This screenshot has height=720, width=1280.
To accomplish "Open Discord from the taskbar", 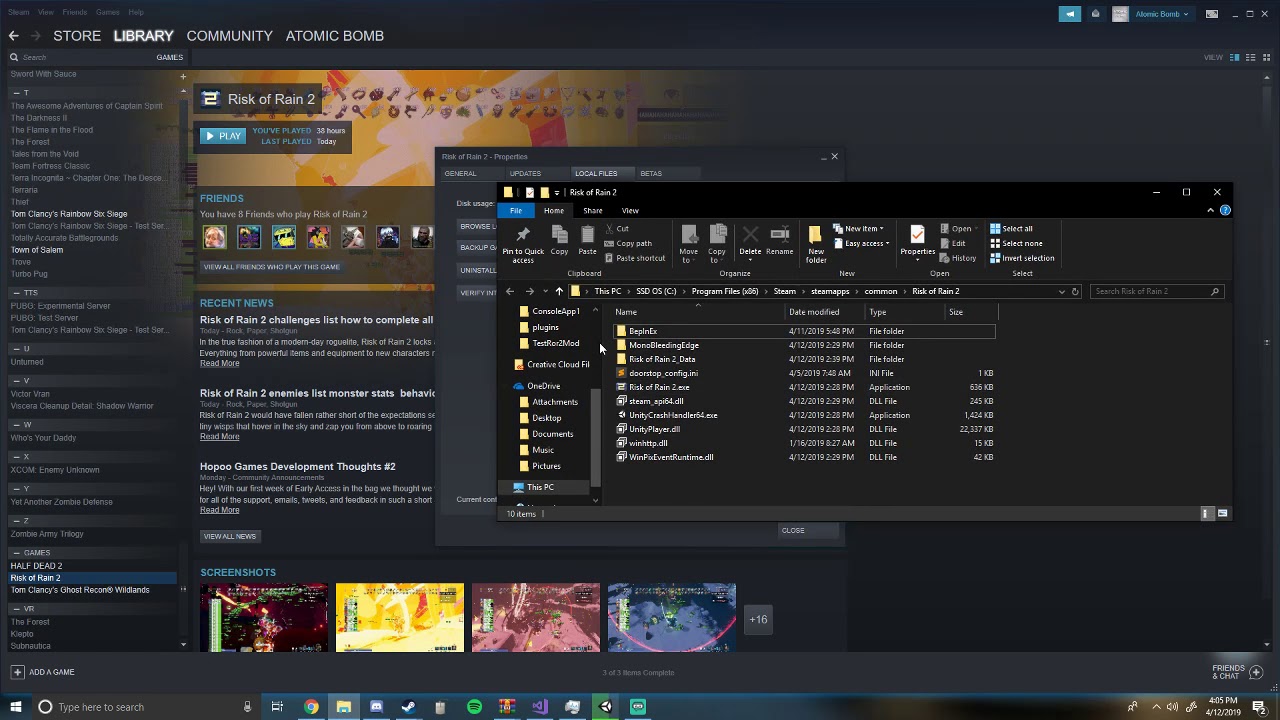I will [x=376, y=707].
